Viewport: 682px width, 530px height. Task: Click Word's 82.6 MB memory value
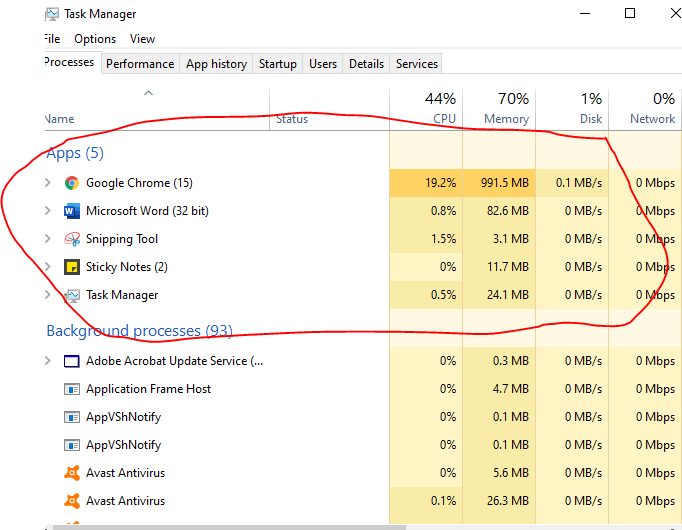[x=508, y=211]
